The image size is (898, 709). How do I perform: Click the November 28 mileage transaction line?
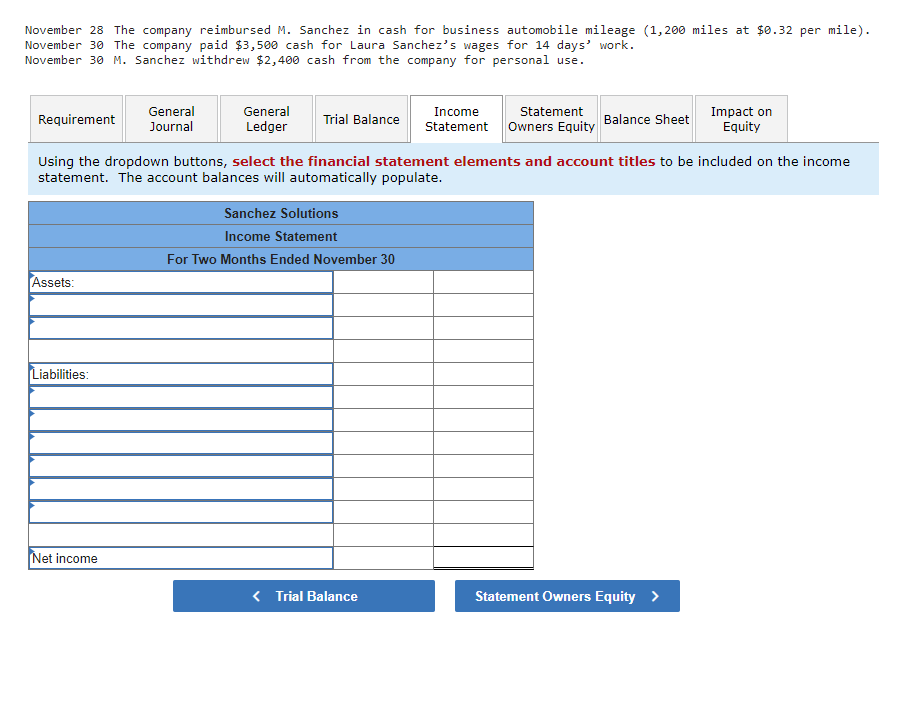[x=447, y=30]
